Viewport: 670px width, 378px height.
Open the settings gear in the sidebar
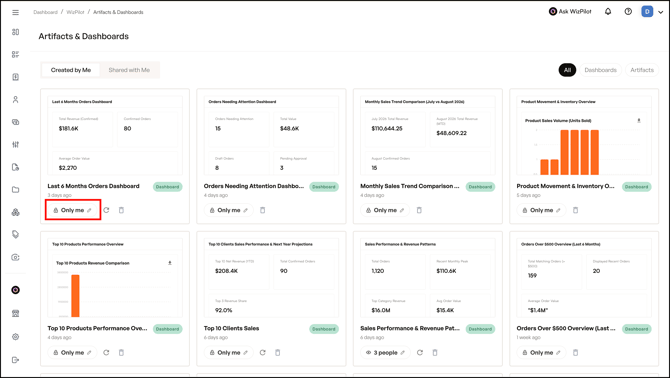coord(15,337)
